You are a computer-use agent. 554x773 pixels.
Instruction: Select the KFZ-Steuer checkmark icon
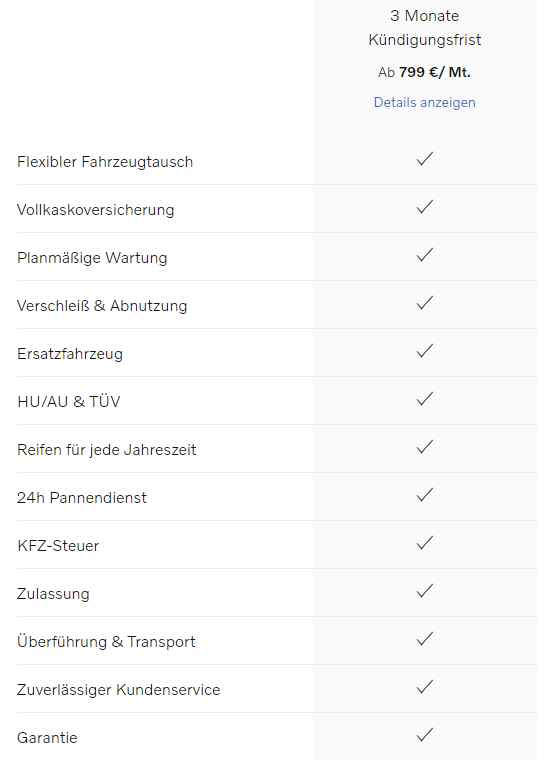coord(424,543)
